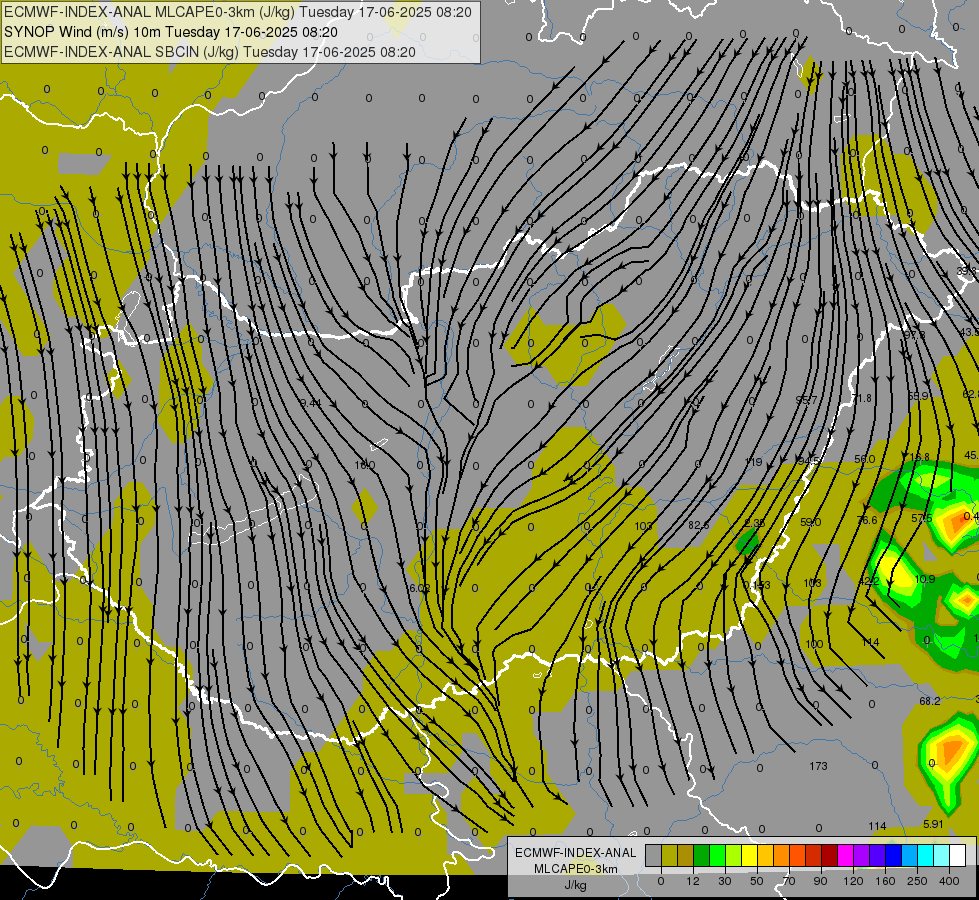Screen dimensions: 979x900
Task: Click the map value 2.35
Action: tap(755, 523)
